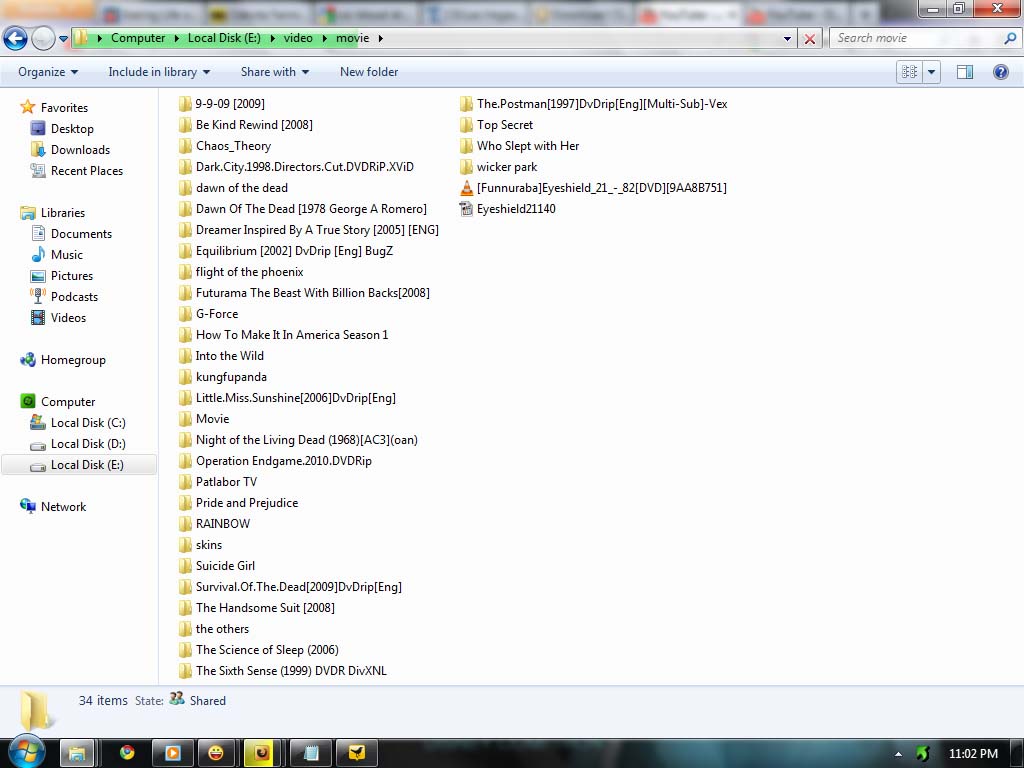This screenshot has width=1024, height=768.
Task: Open the address bar history dropdown
Action: (788, 39)
